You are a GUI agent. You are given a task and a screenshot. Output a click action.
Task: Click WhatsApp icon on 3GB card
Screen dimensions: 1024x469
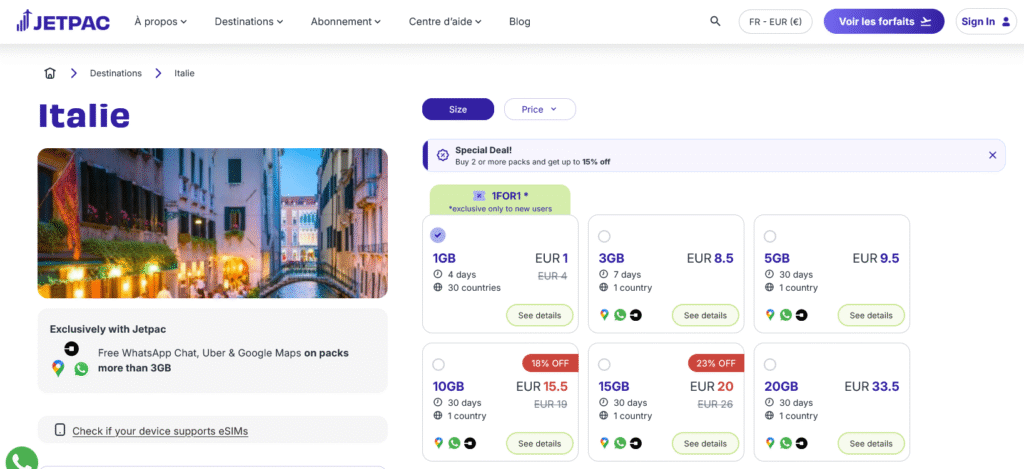click(620, 315)
